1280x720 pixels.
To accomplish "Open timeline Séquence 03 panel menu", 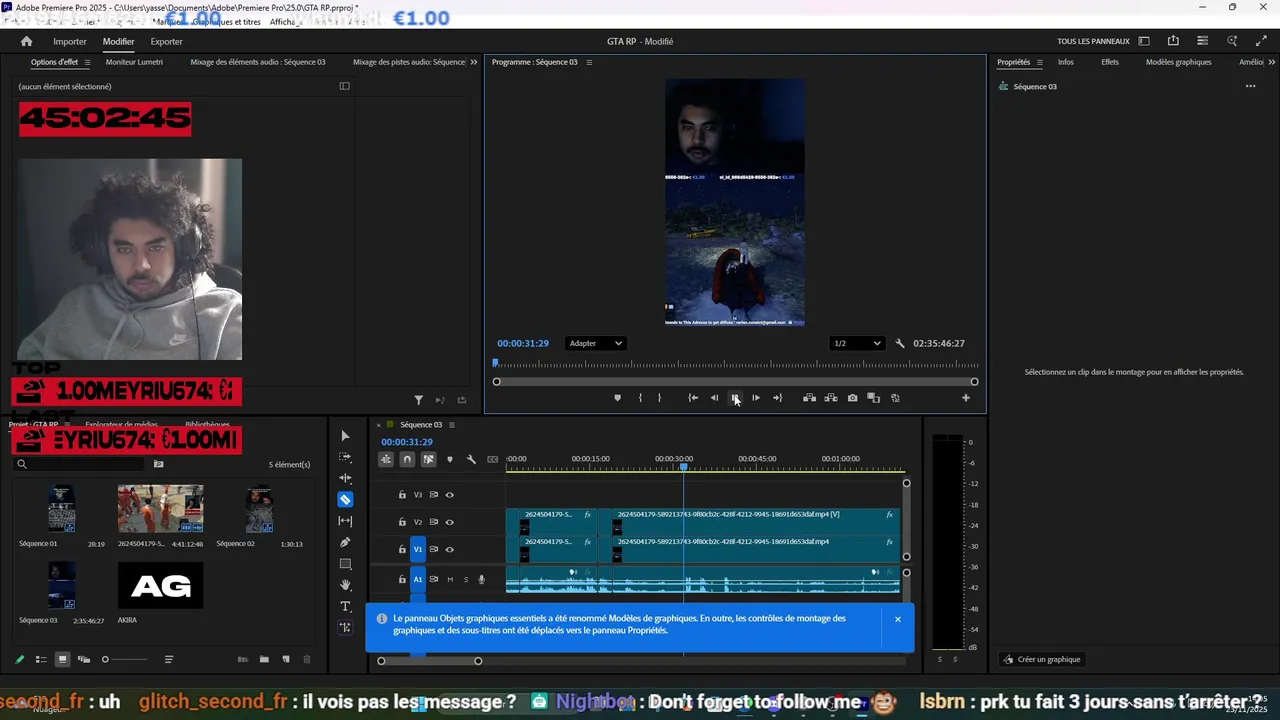I will (451, 425).
